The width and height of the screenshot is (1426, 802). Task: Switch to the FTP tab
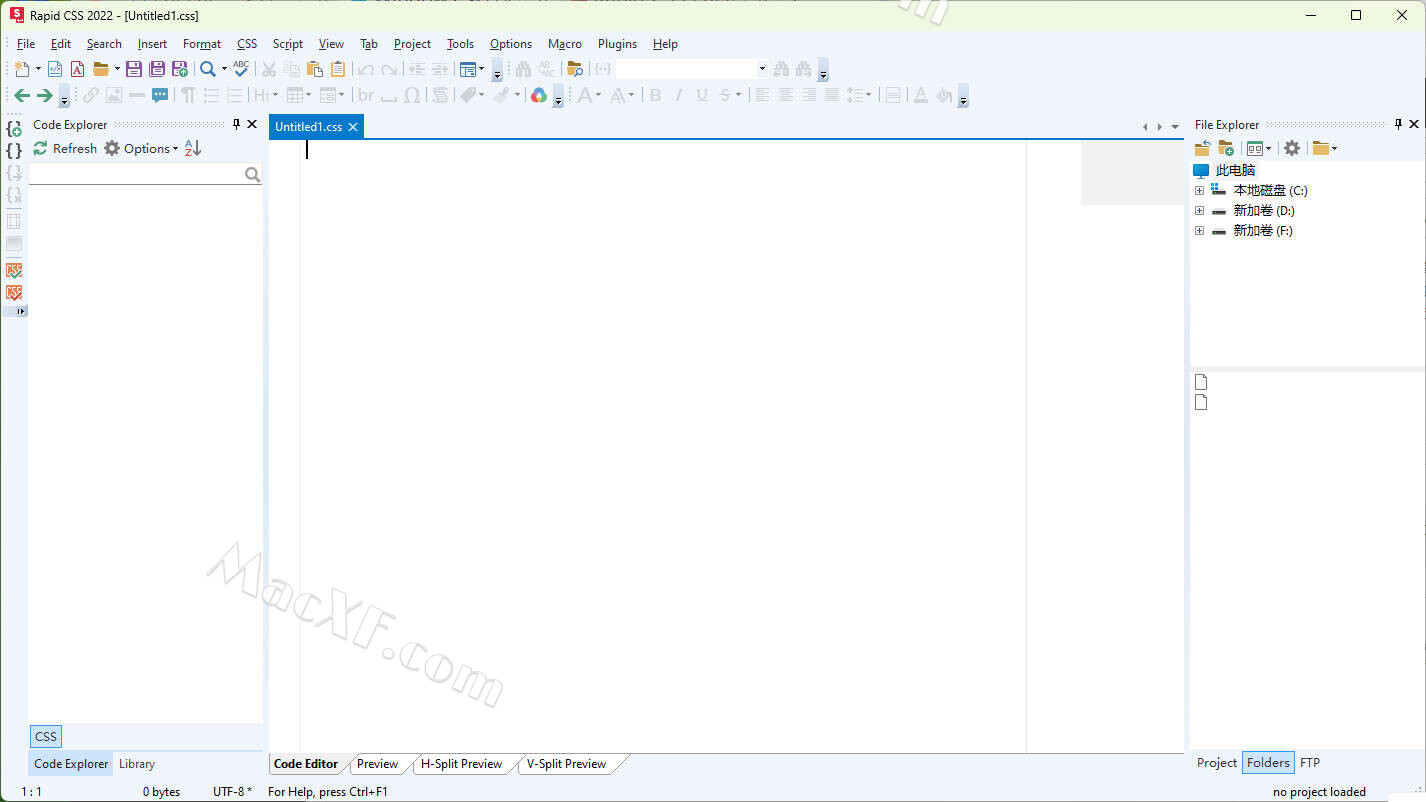(x=1310, y=763)
